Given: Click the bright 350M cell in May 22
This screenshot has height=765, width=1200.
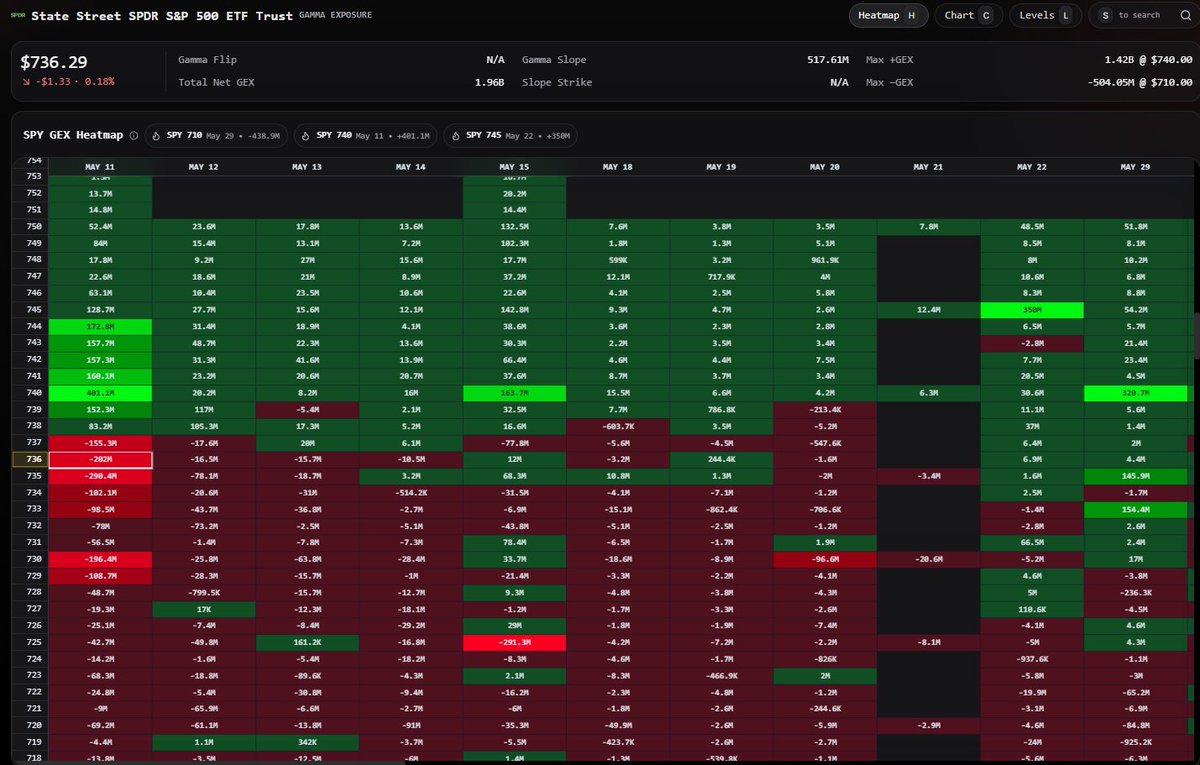Looking at the screenshot, I should point(1032,309).
